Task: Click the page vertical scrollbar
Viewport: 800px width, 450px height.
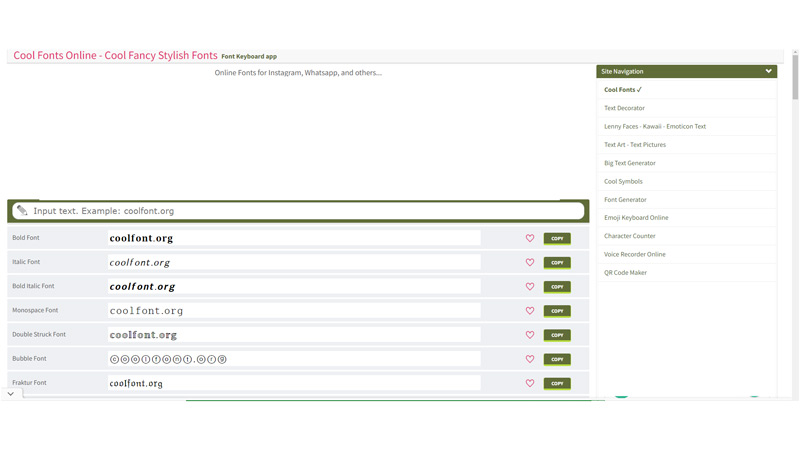Action: pyautogui.click(x=795, y=77)
